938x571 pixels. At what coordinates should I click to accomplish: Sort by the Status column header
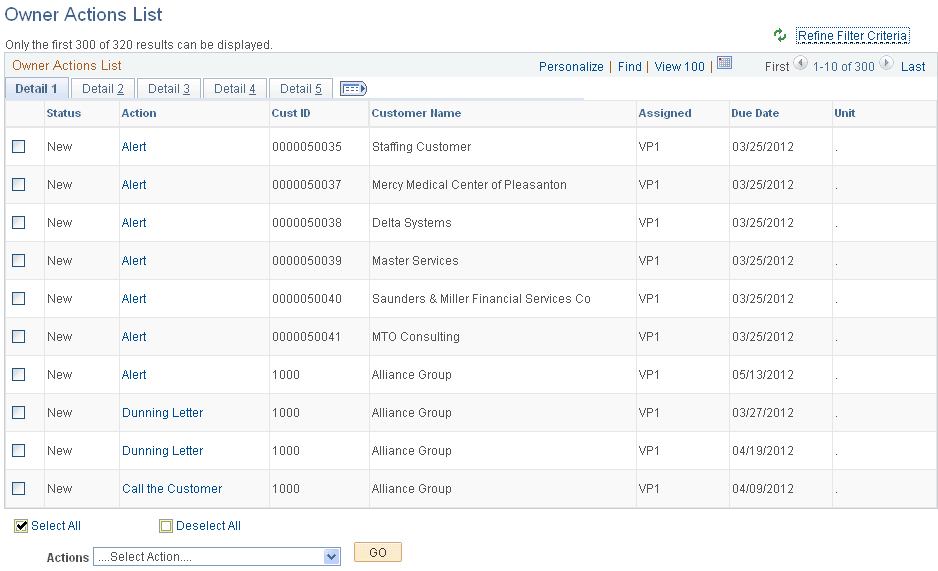pos(63,113)
